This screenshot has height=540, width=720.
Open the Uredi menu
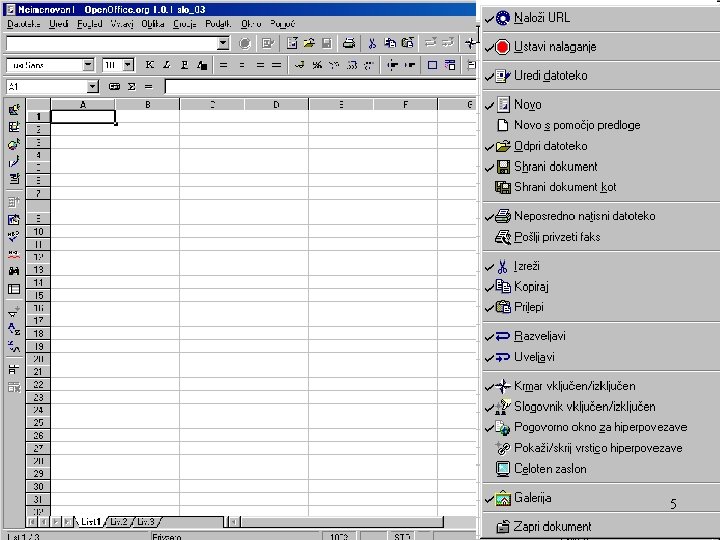point(59,24)
